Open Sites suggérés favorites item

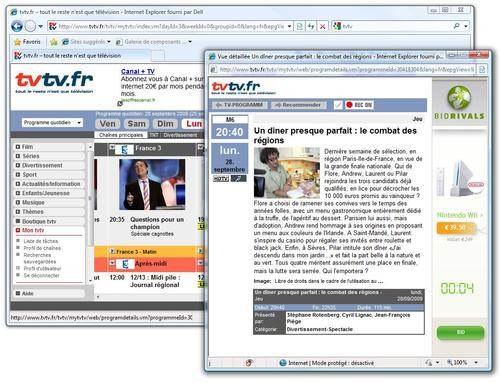click(x=86, y=42)
